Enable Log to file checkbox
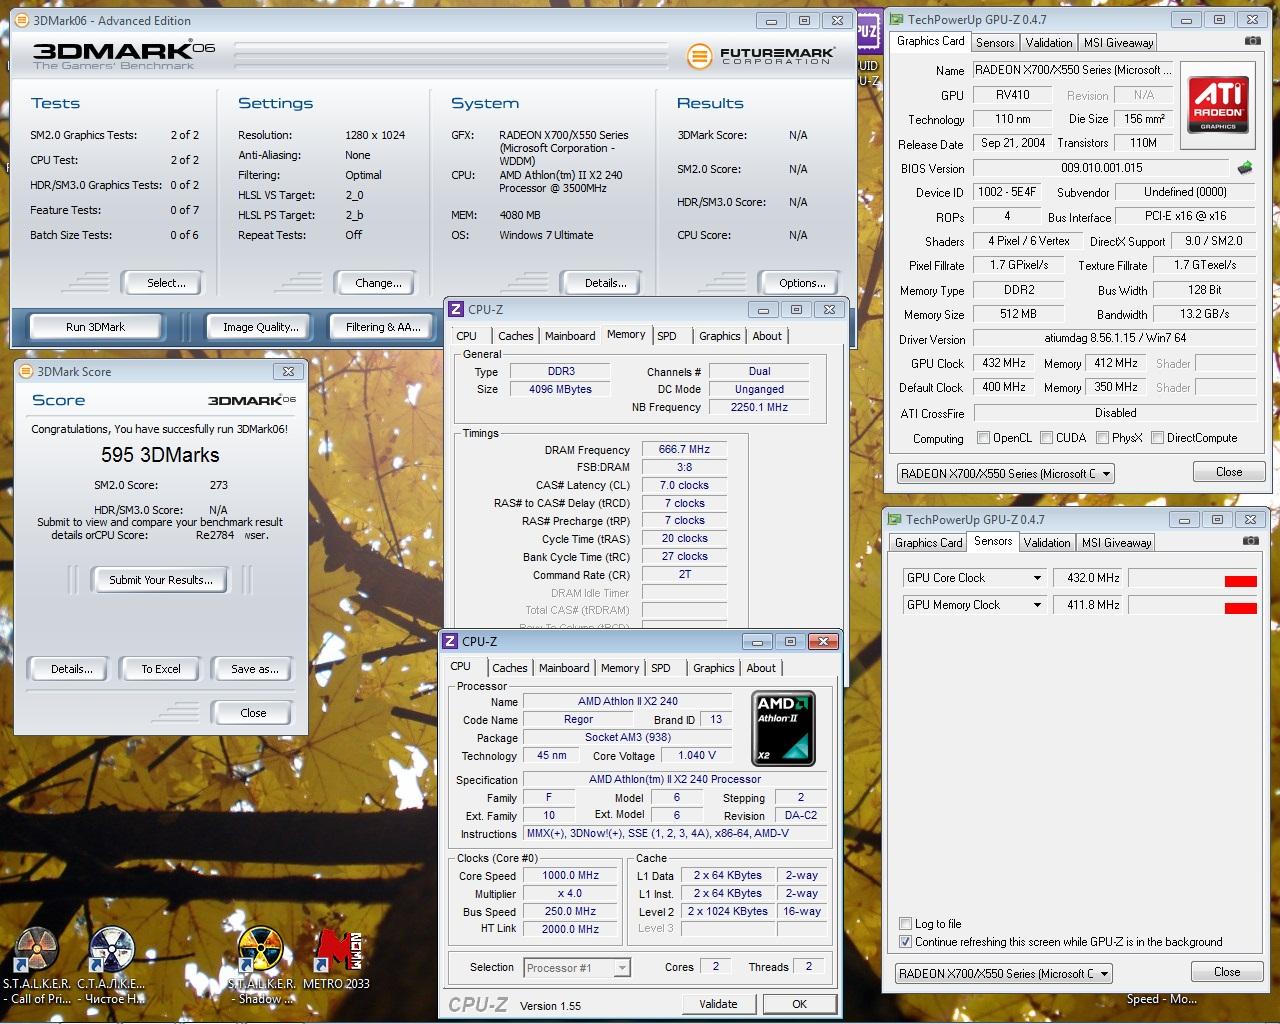The image size is (1280, 1024). (x=905, y=924)
